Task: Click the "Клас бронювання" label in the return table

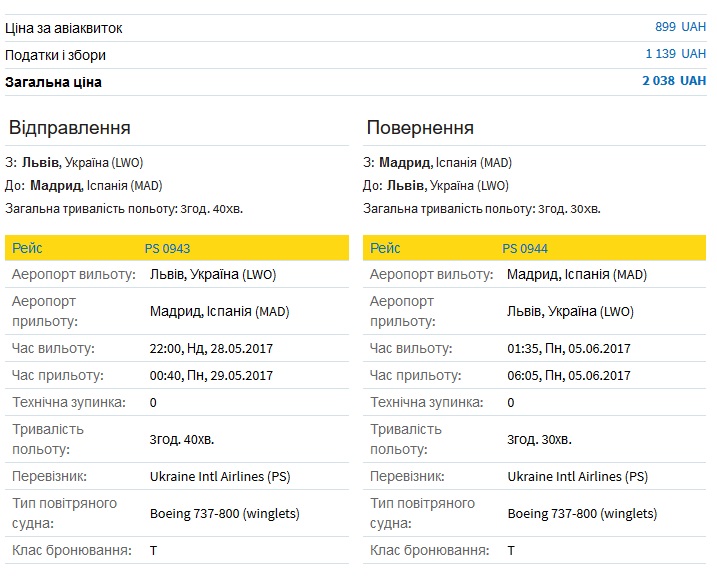Action: (429, 551)
